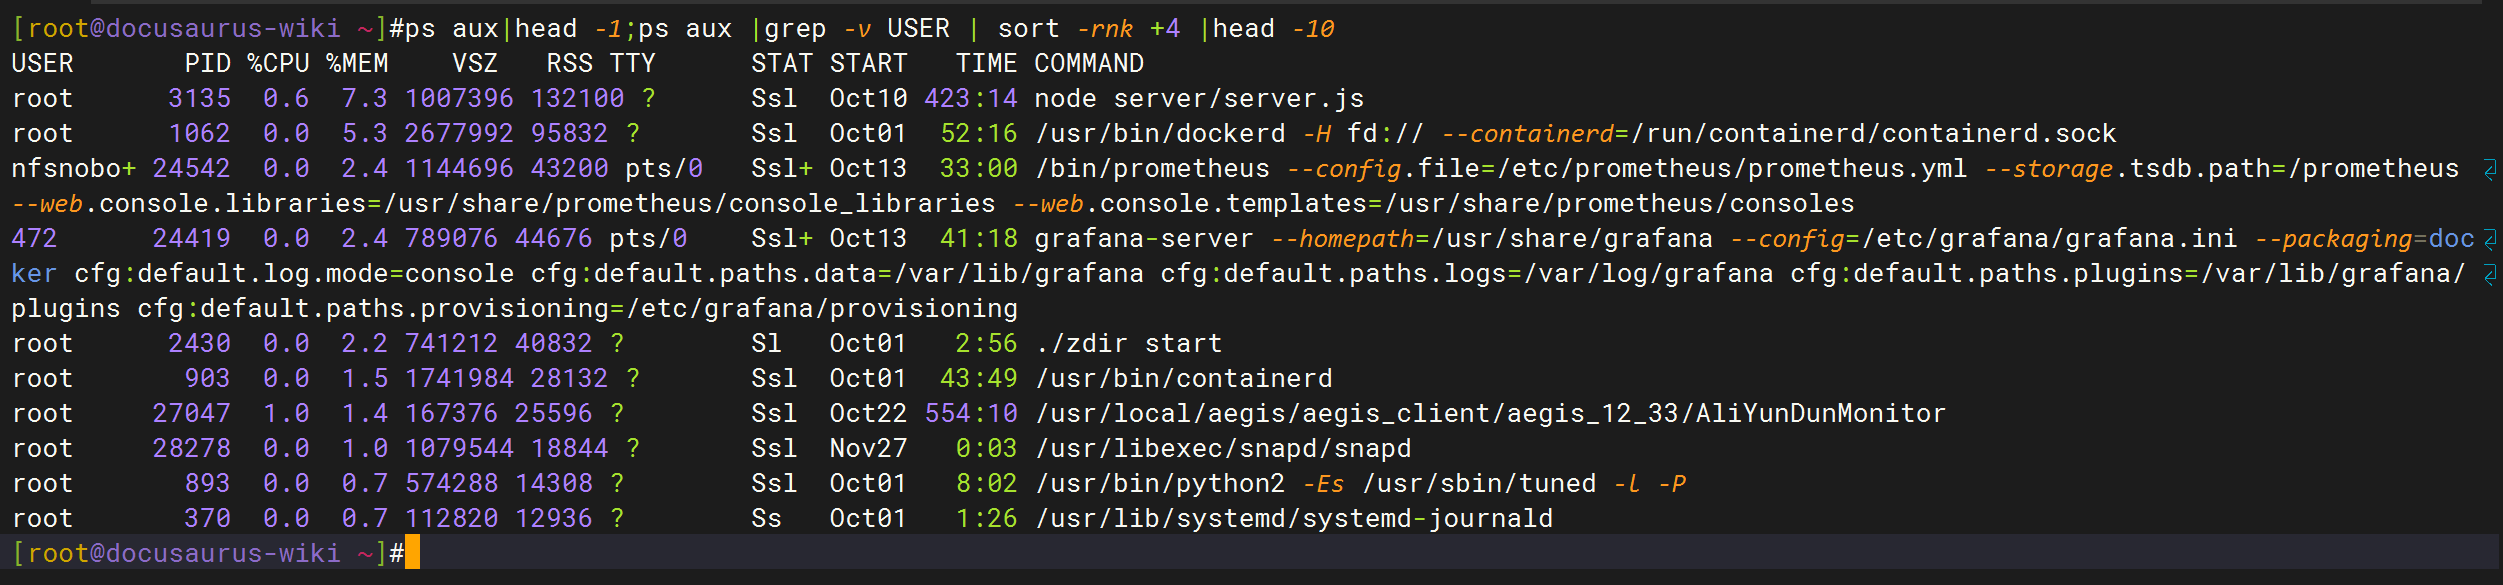
Task: Select PID 370 of systemd-journald
Action: tap(208, 519)
